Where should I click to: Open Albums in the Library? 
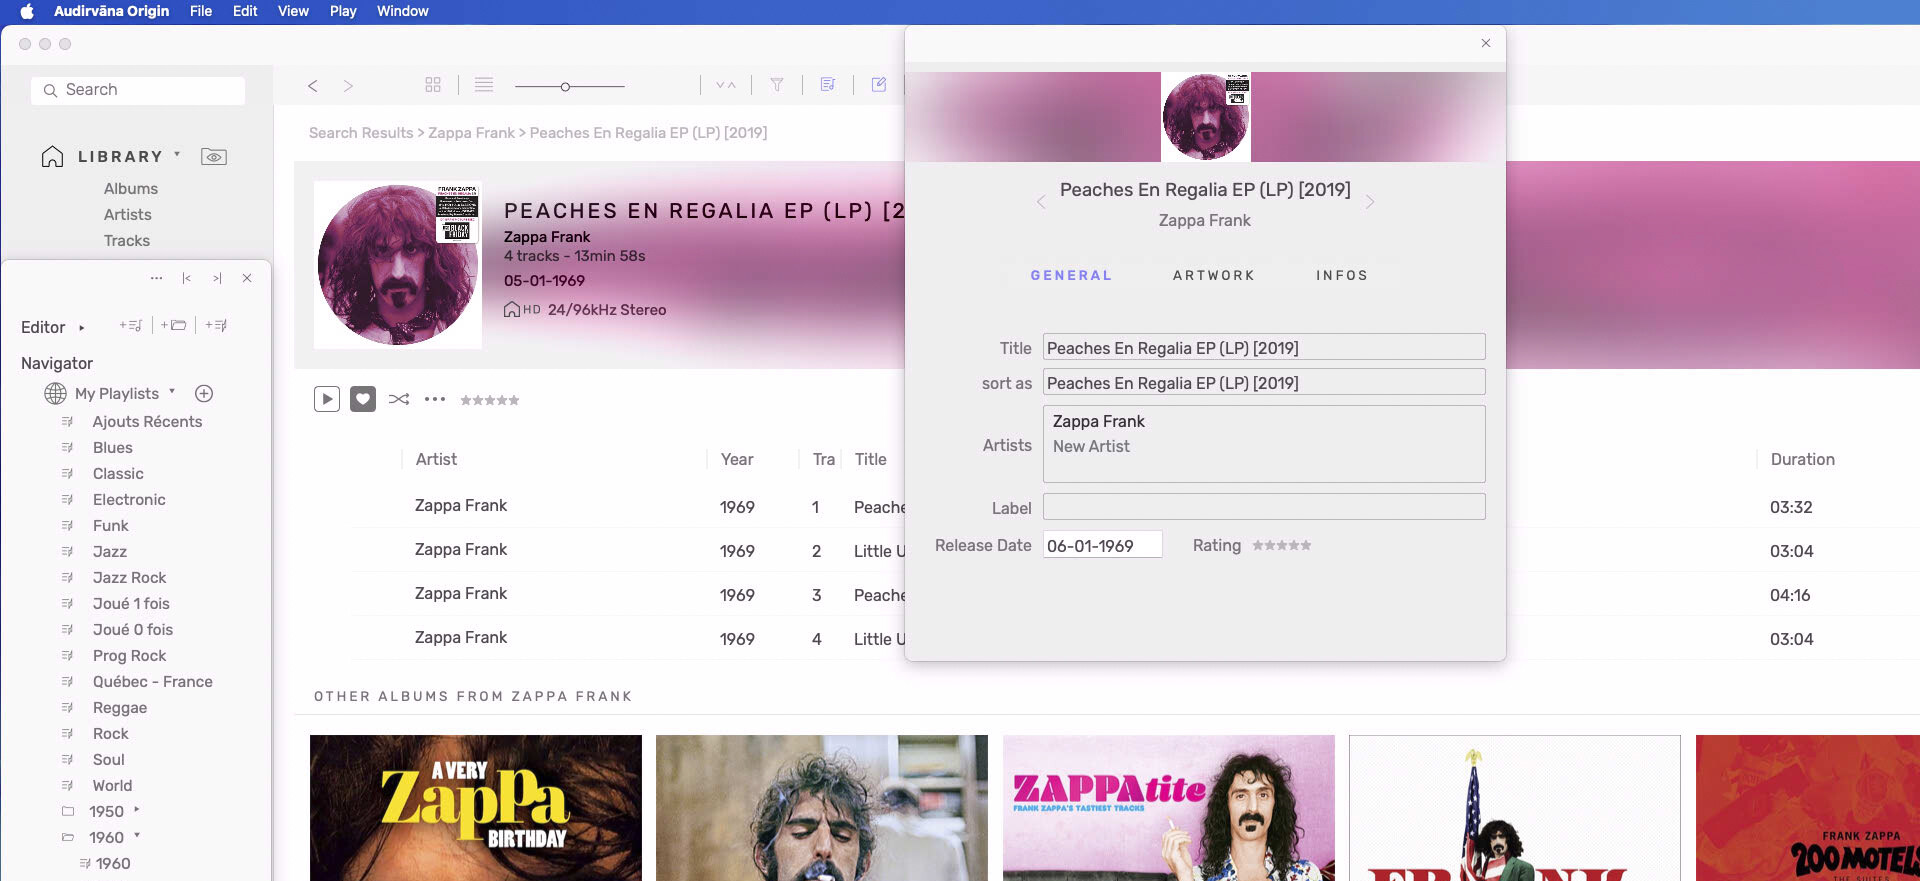click(x=131, y=189)
